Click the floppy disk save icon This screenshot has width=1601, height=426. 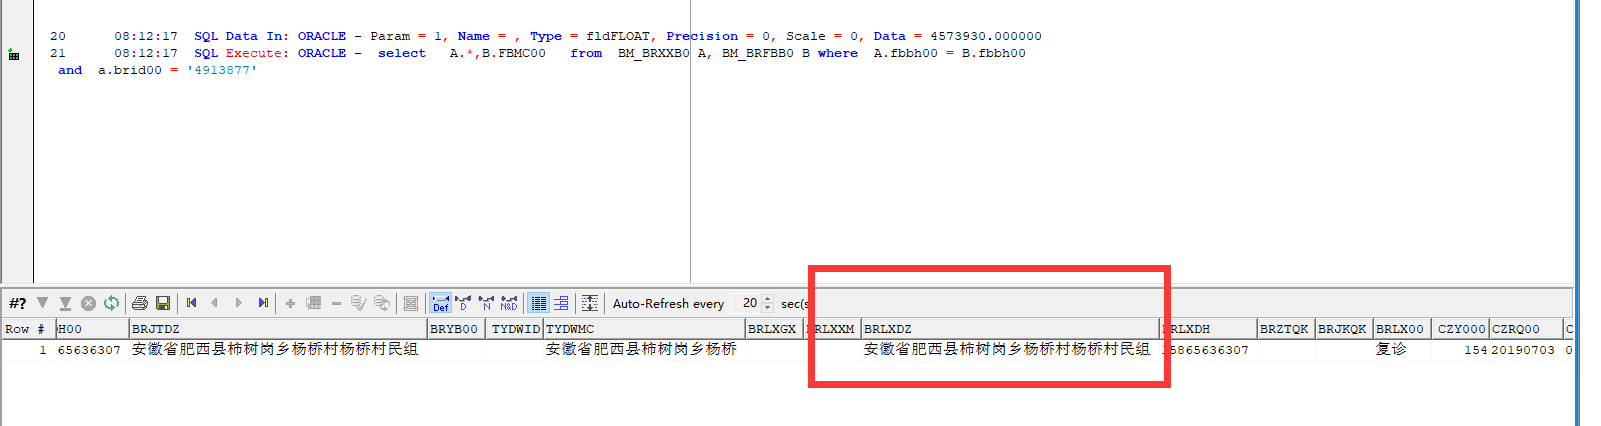click(x=163, y=303)
